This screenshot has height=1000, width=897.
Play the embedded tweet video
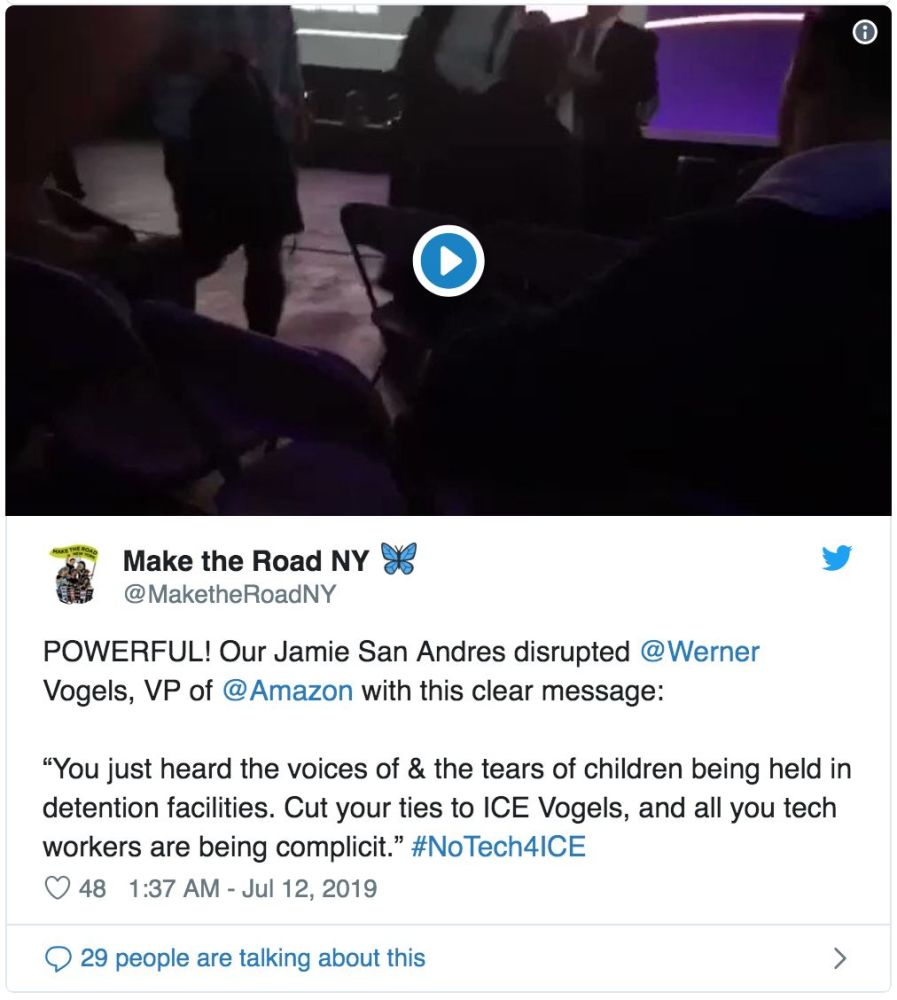(448, 261)
